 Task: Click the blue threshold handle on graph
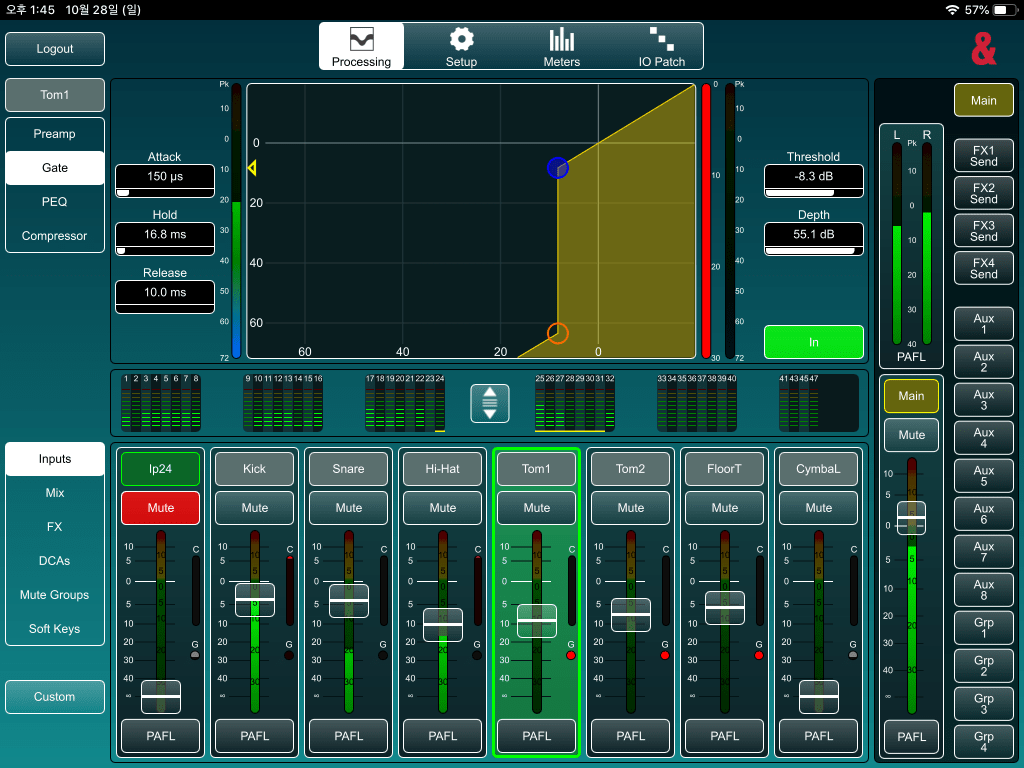[558, 168]
